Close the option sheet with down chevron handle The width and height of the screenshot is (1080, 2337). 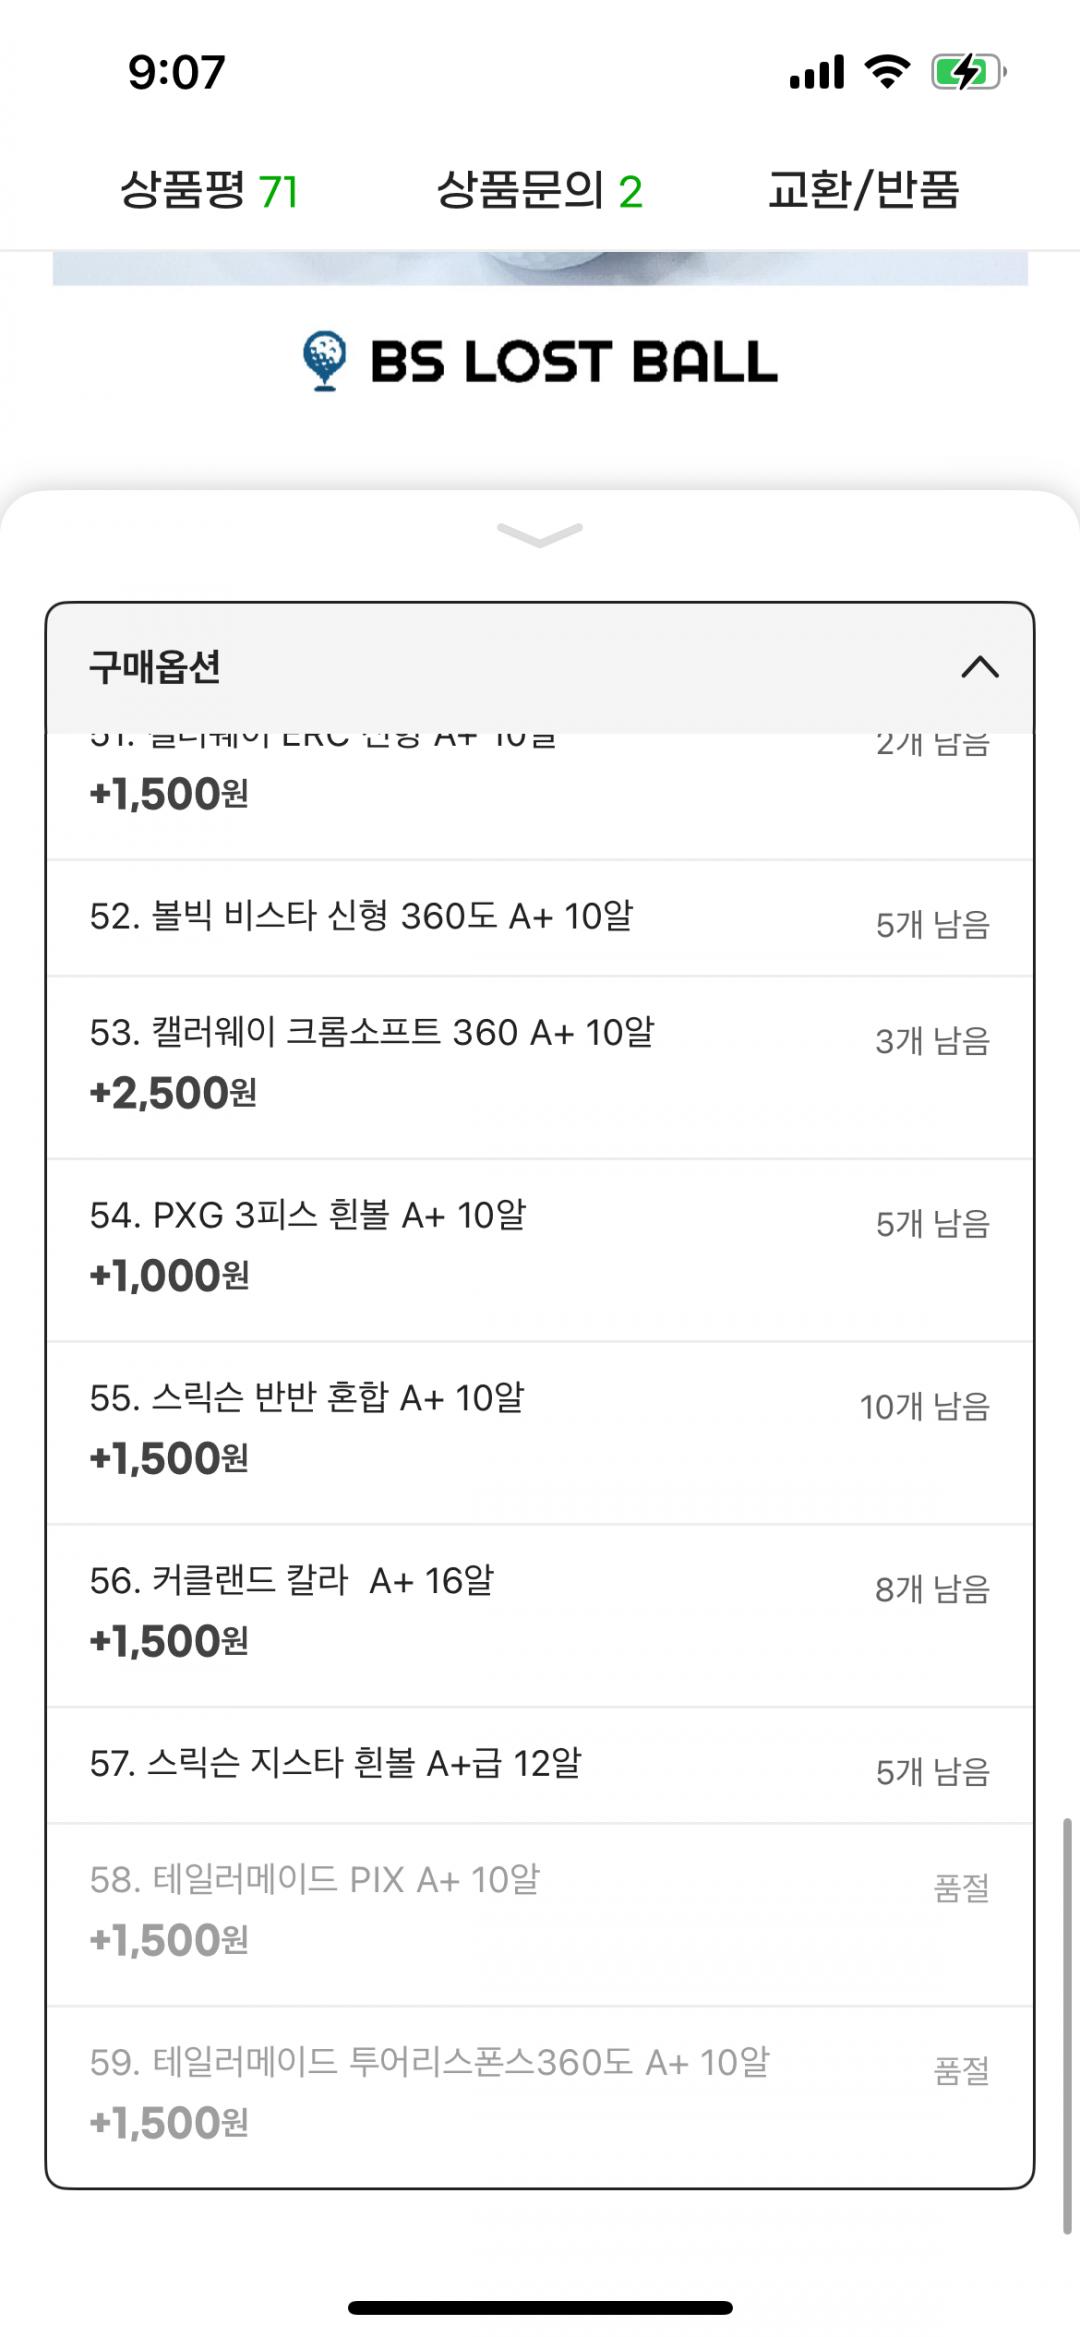click(539, 535)
